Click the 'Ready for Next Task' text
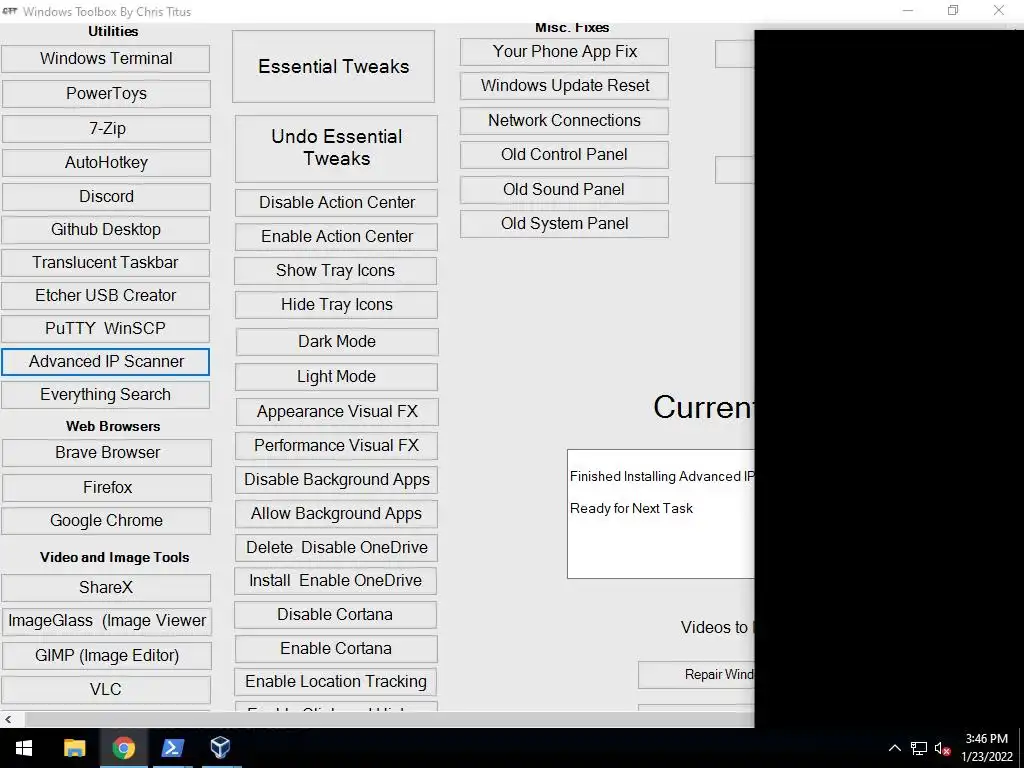 point(632,509)
